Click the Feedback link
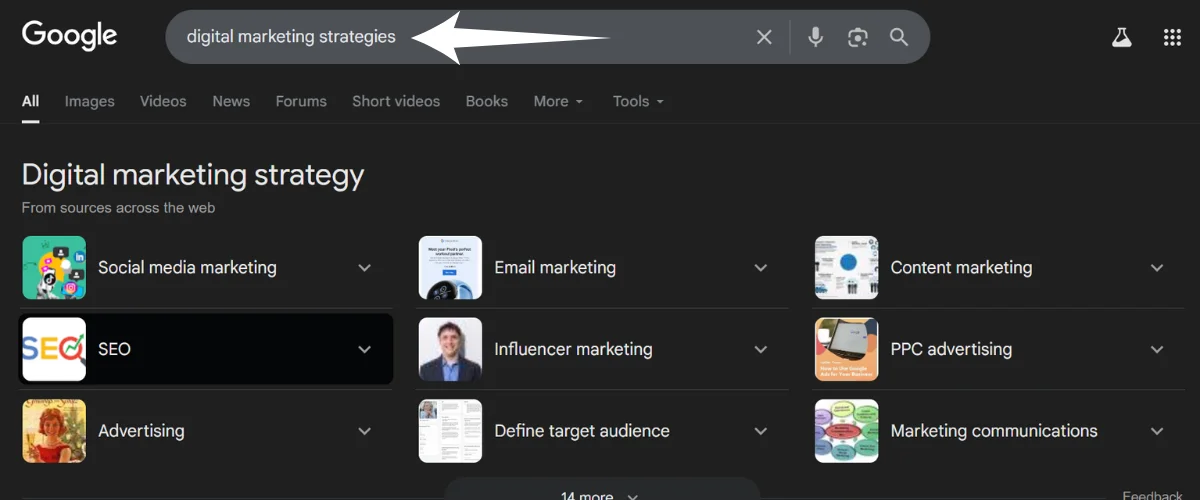This screenshot has height=500, width=1200. pos(1152,495)
